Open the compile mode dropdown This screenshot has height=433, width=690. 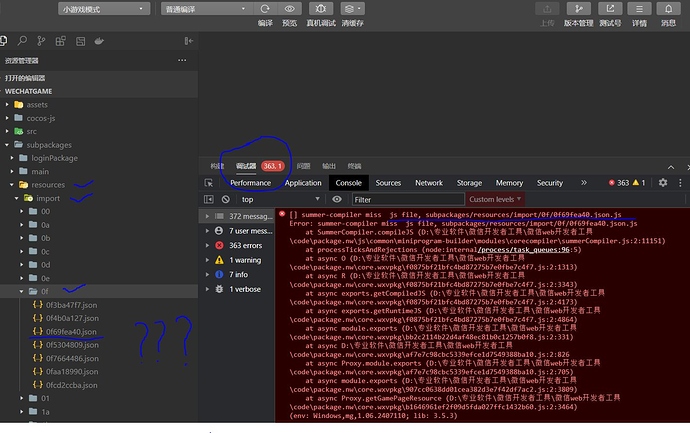click(207, 9)
